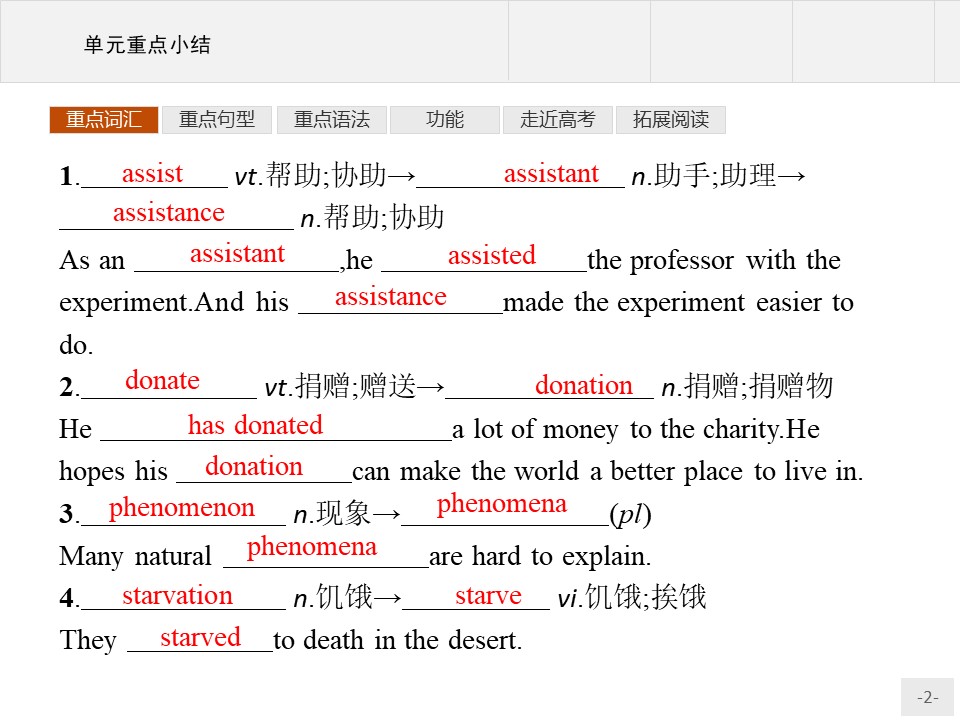The width and height of the screenshot is (960, 720).
Task: Click the has donated filled blank
Action: coord(257,425)
